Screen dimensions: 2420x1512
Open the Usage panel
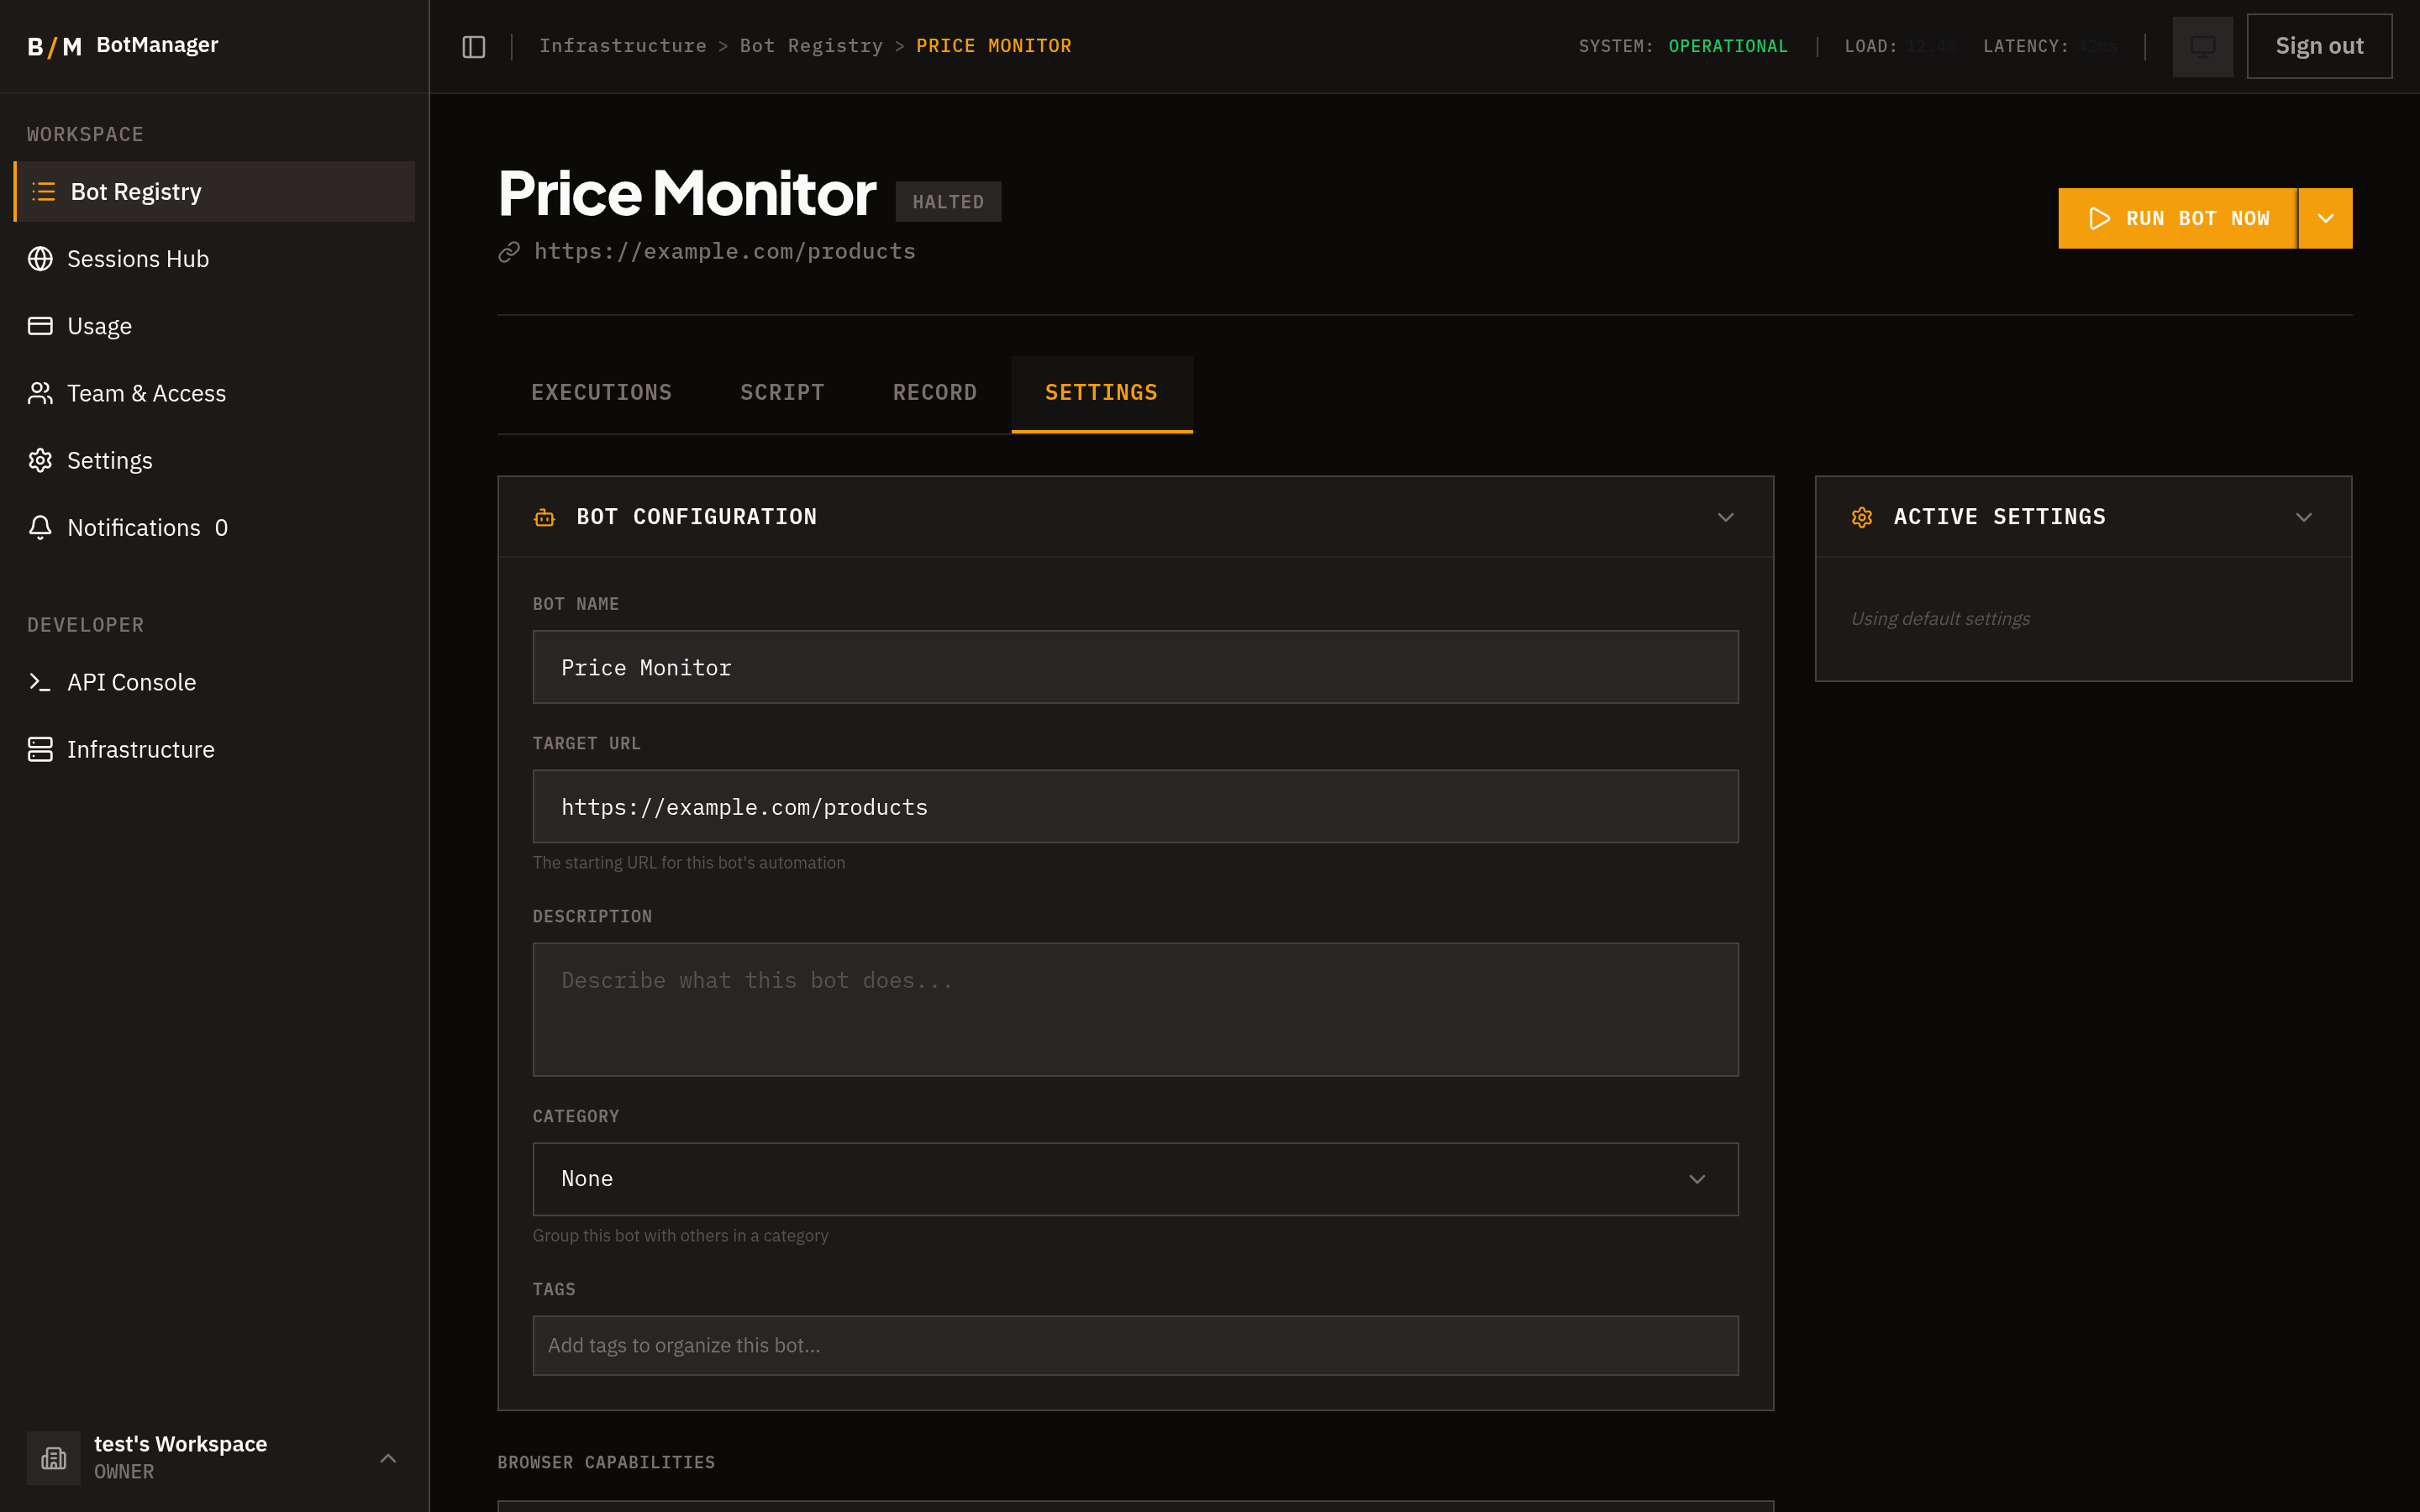(99, 325)
